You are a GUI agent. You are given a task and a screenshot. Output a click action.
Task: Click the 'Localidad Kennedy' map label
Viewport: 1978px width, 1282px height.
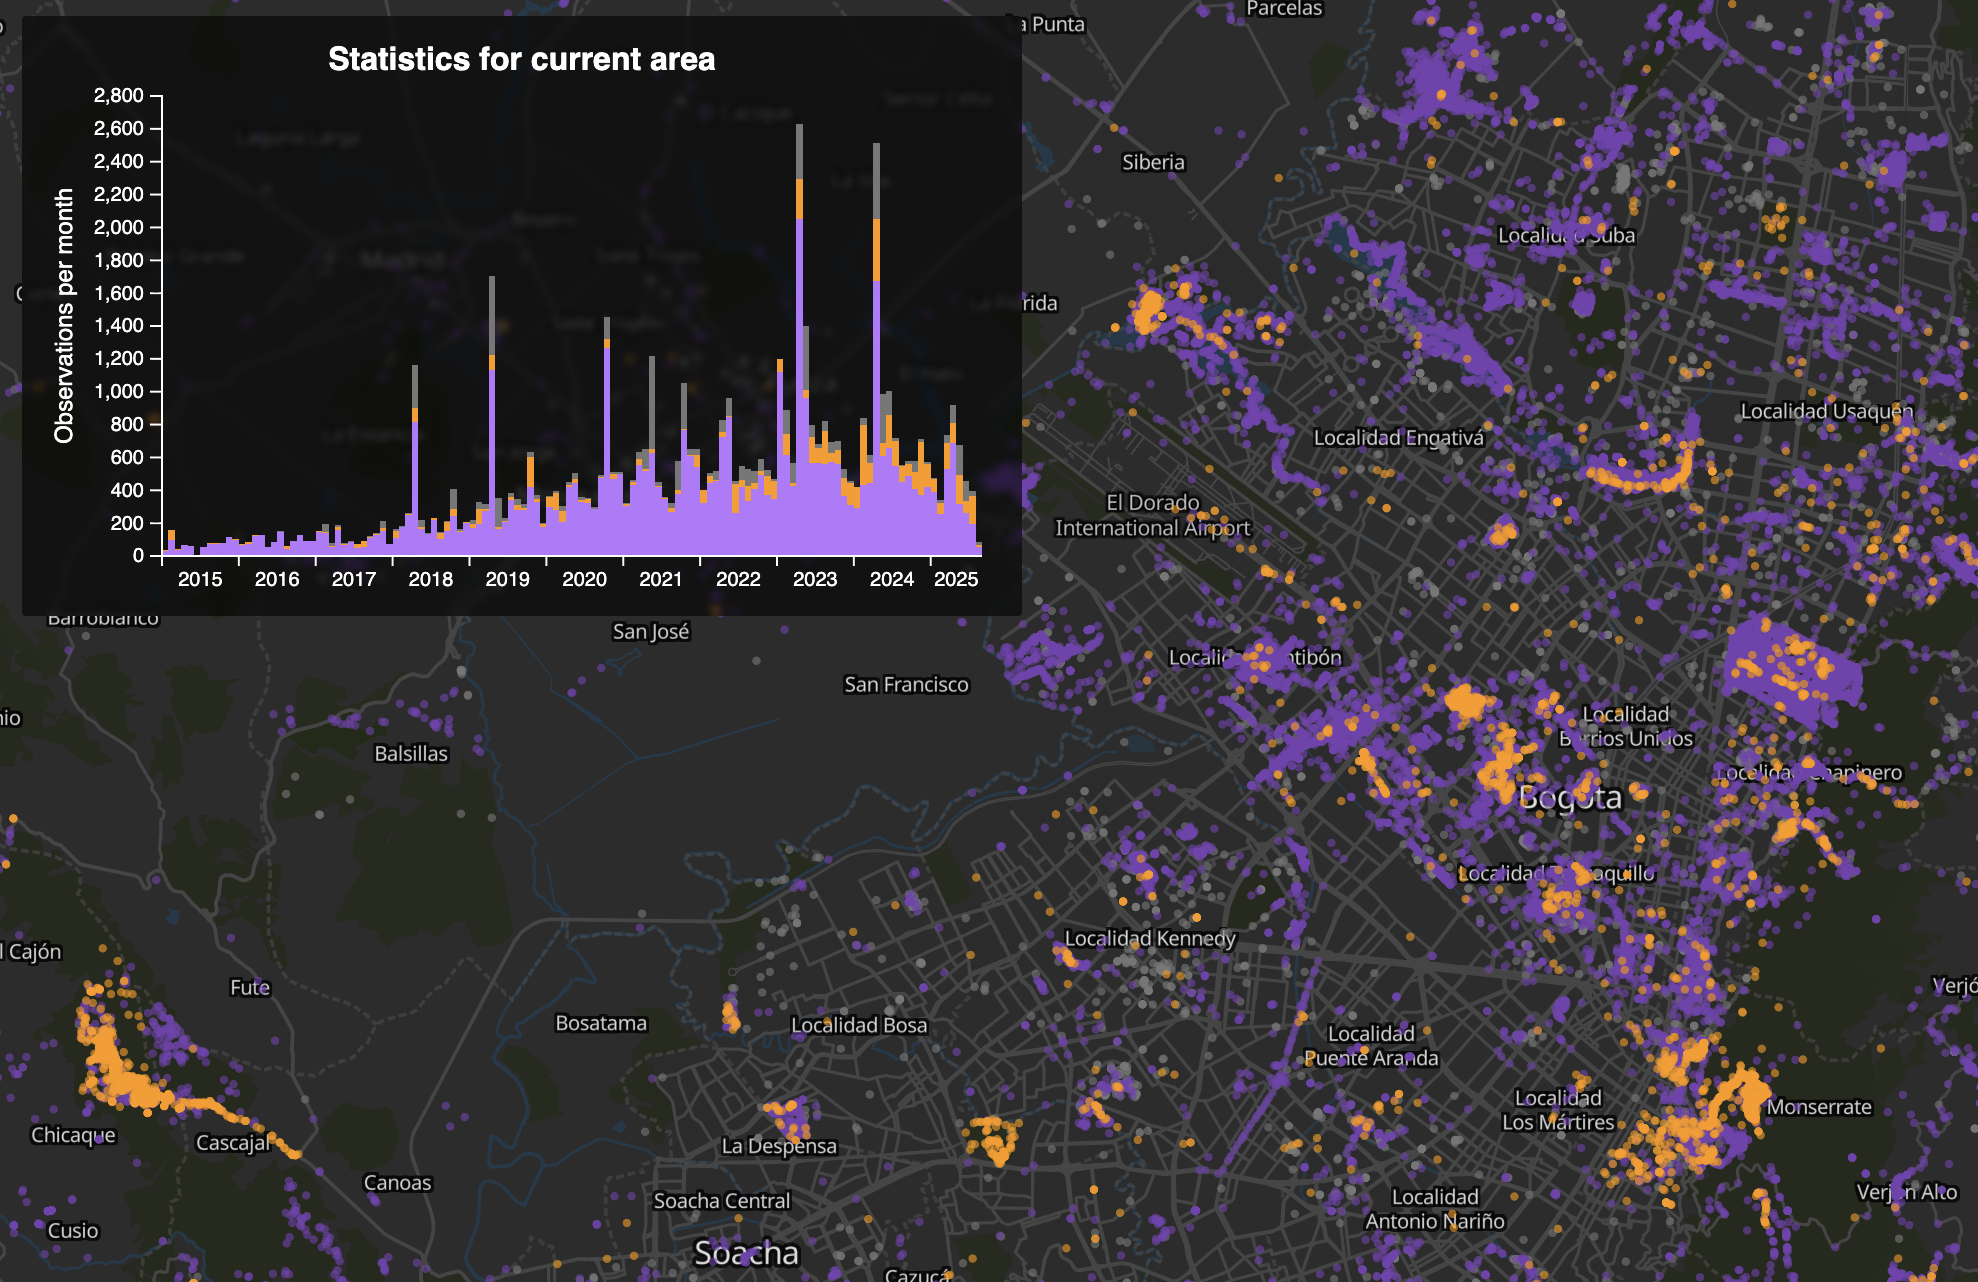pyautogui.click(x=1150, y=938)
